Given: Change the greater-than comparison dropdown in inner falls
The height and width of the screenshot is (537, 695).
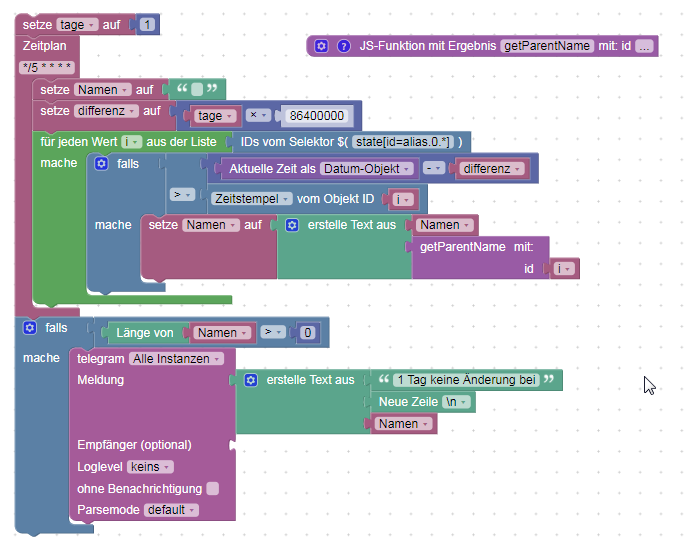Looking at the screenshot, I should pos(182,195).
